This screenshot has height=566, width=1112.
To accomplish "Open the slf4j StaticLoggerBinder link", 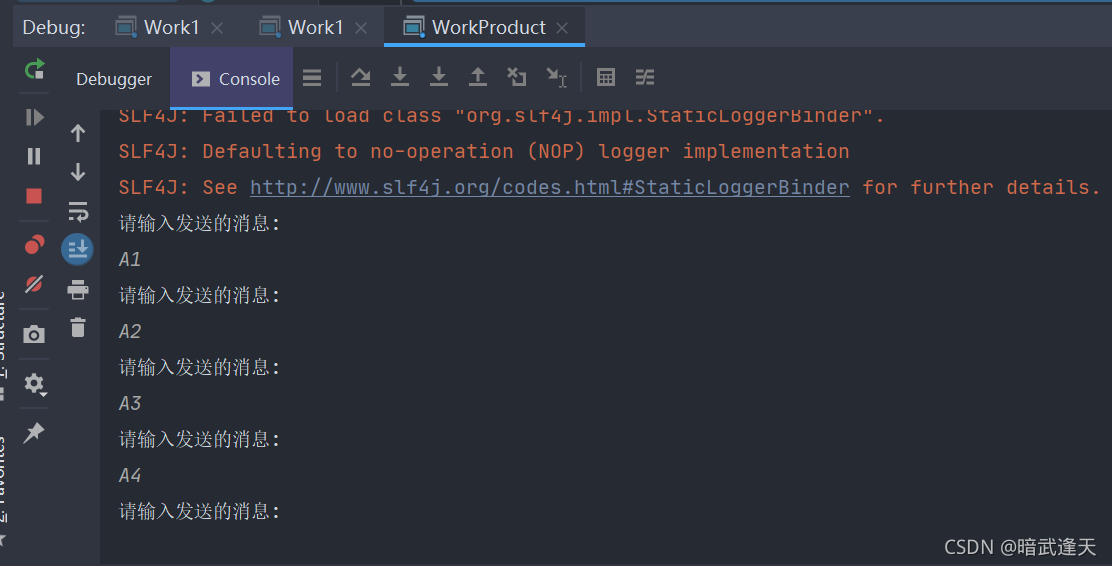I will pyautogui.click(x=550, y=187).
